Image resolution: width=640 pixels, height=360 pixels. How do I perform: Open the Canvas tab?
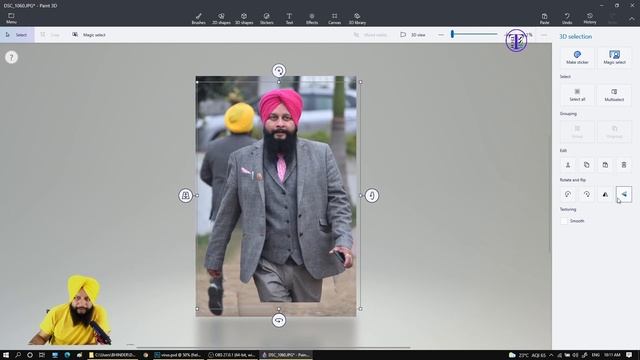(x=334, y=18)
